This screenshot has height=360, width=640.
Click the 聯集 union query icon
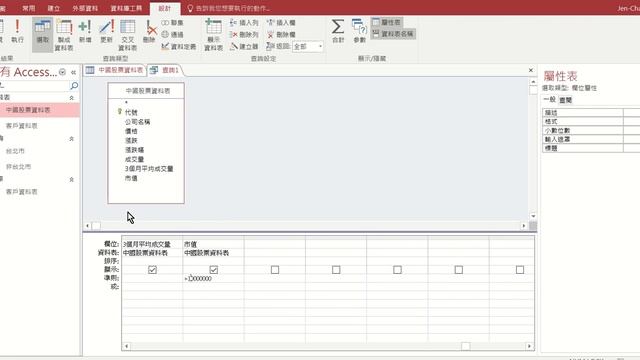click(172, 23)
